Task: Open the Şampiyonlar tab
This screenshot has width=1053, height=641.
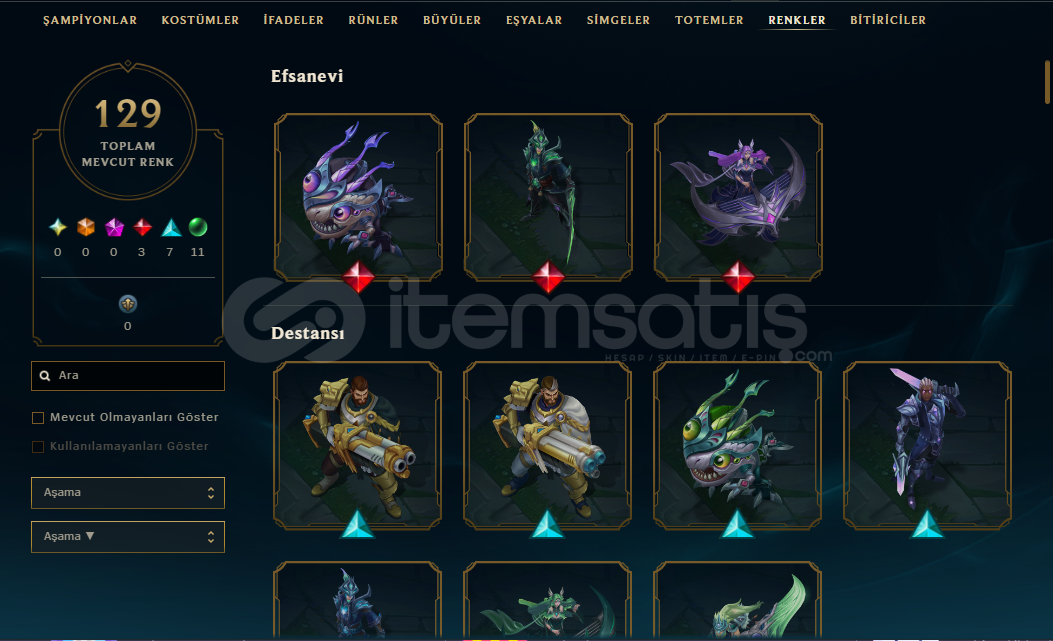Action: pos(90,20)
